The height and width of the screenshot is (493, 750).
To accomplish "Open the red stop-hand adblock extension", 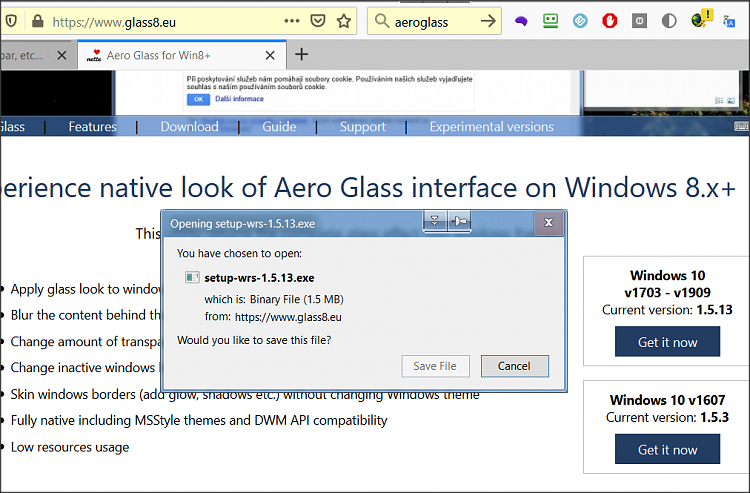I will point(609,21).
